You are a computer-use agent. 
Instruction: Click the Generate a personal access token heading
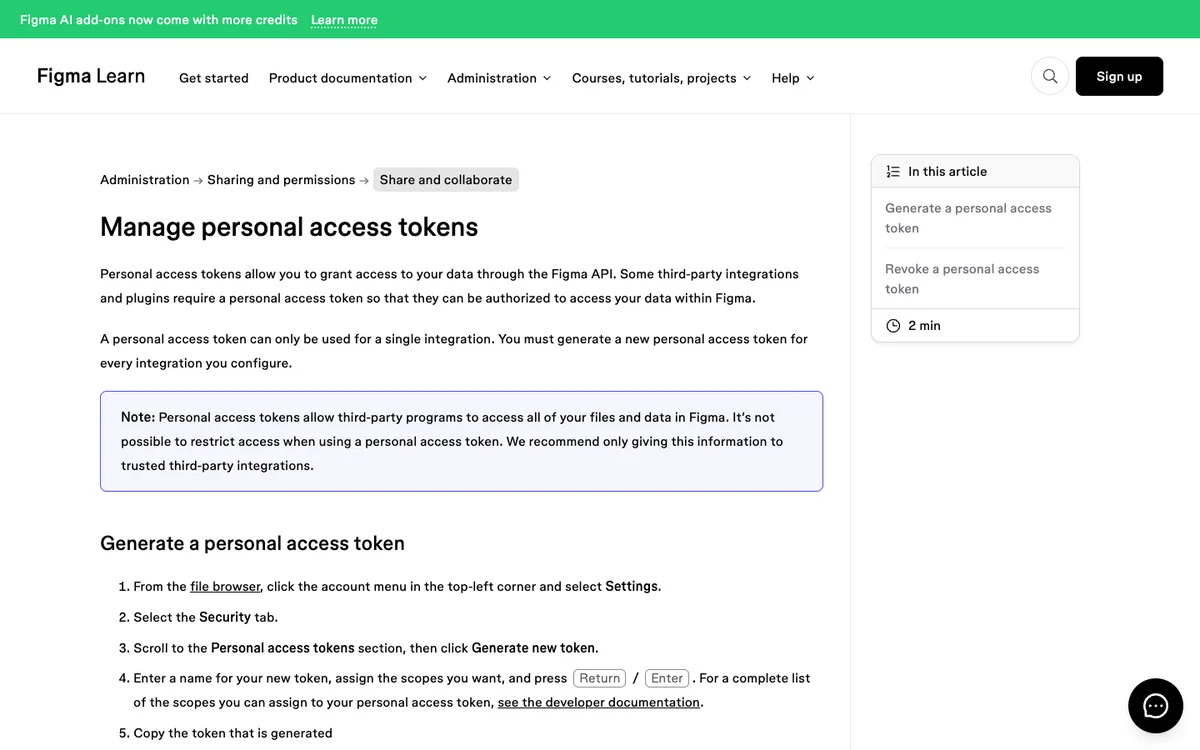tap(252, 543)
